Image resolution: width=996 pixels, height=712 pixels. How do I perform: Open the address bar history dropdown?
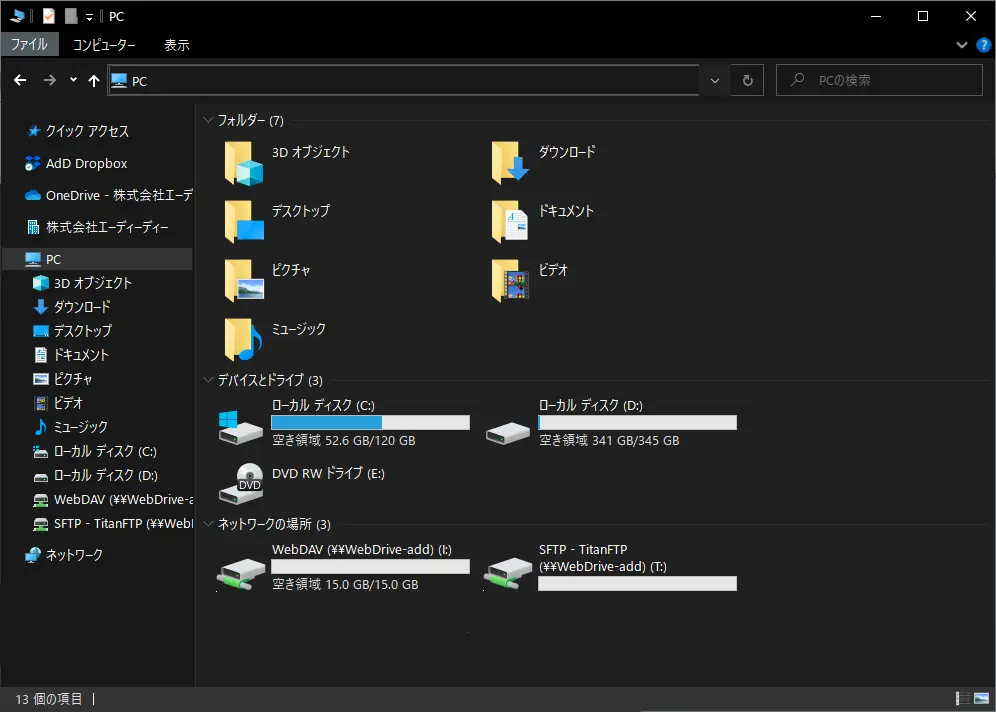point(714,81)
